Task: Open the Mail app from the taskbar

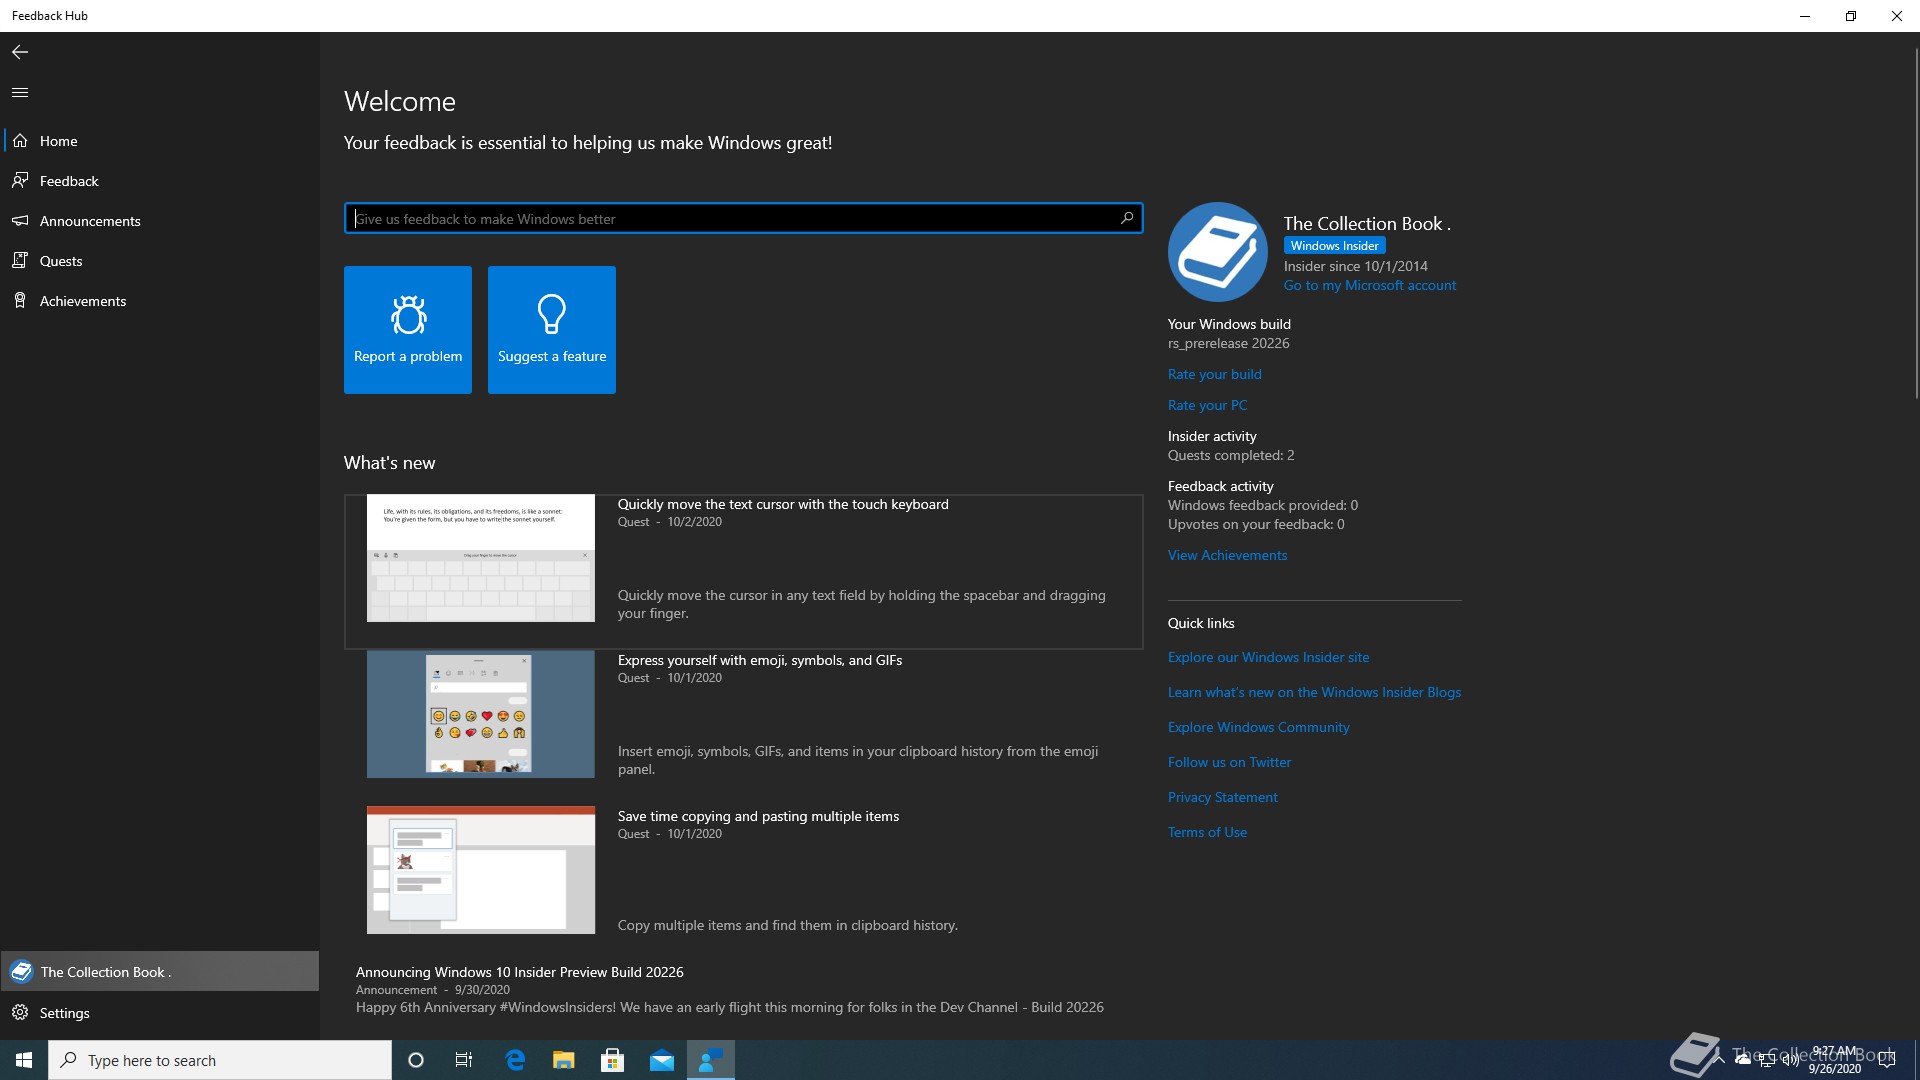Action: tap(662, 1060)
